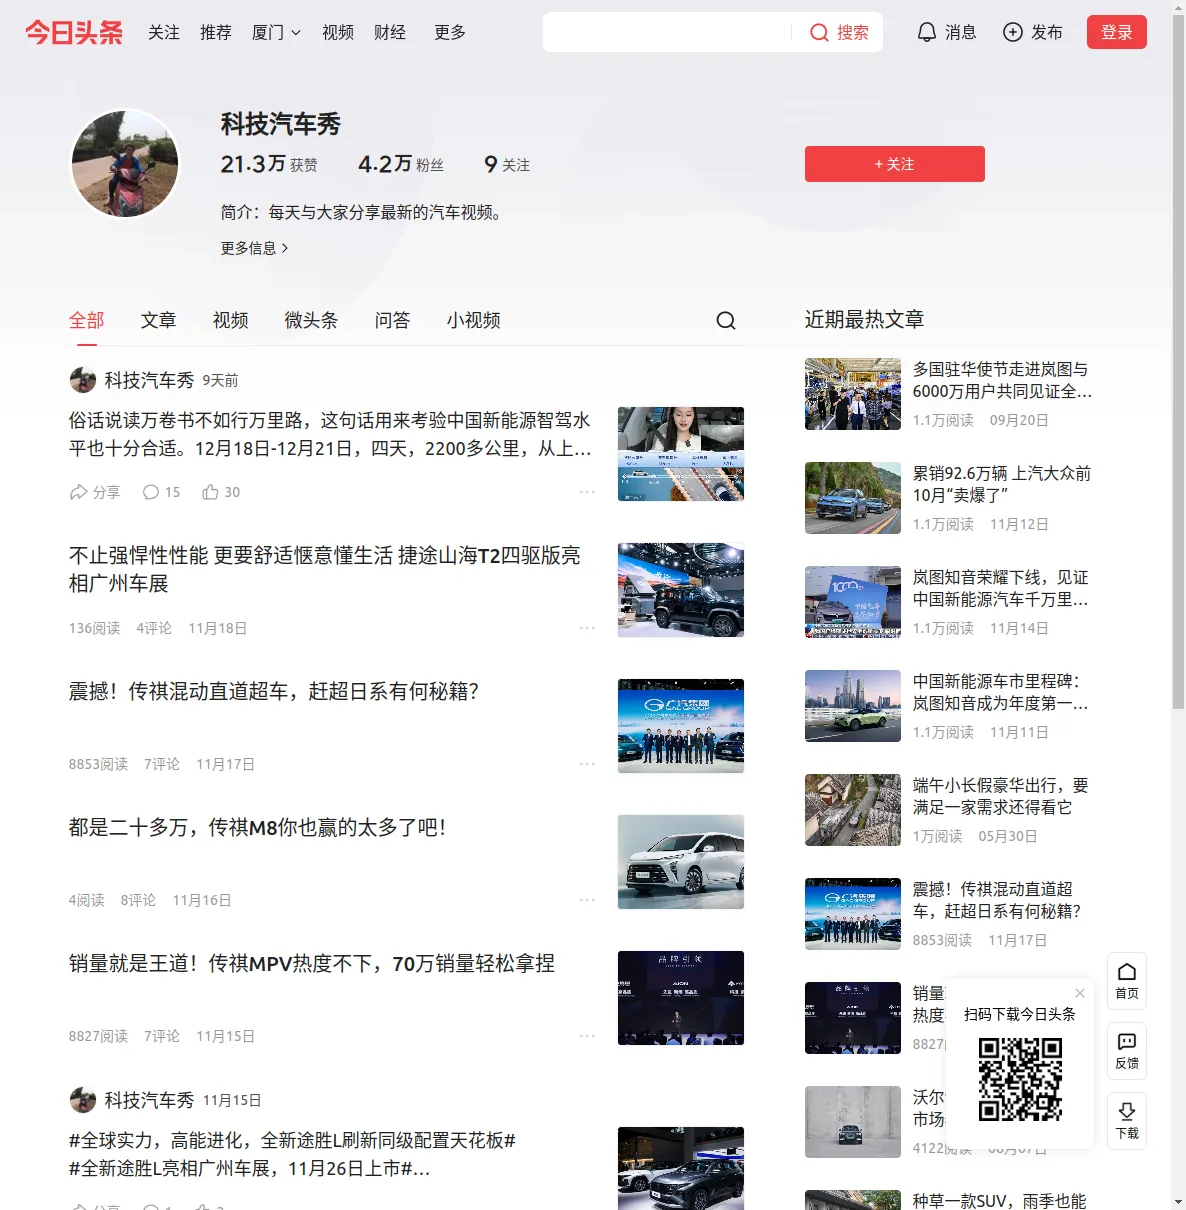This screenshot has height=1210, width=1186.
Task: Search within this author's posts
Action: pyautogui.click(x=726, y=320)
